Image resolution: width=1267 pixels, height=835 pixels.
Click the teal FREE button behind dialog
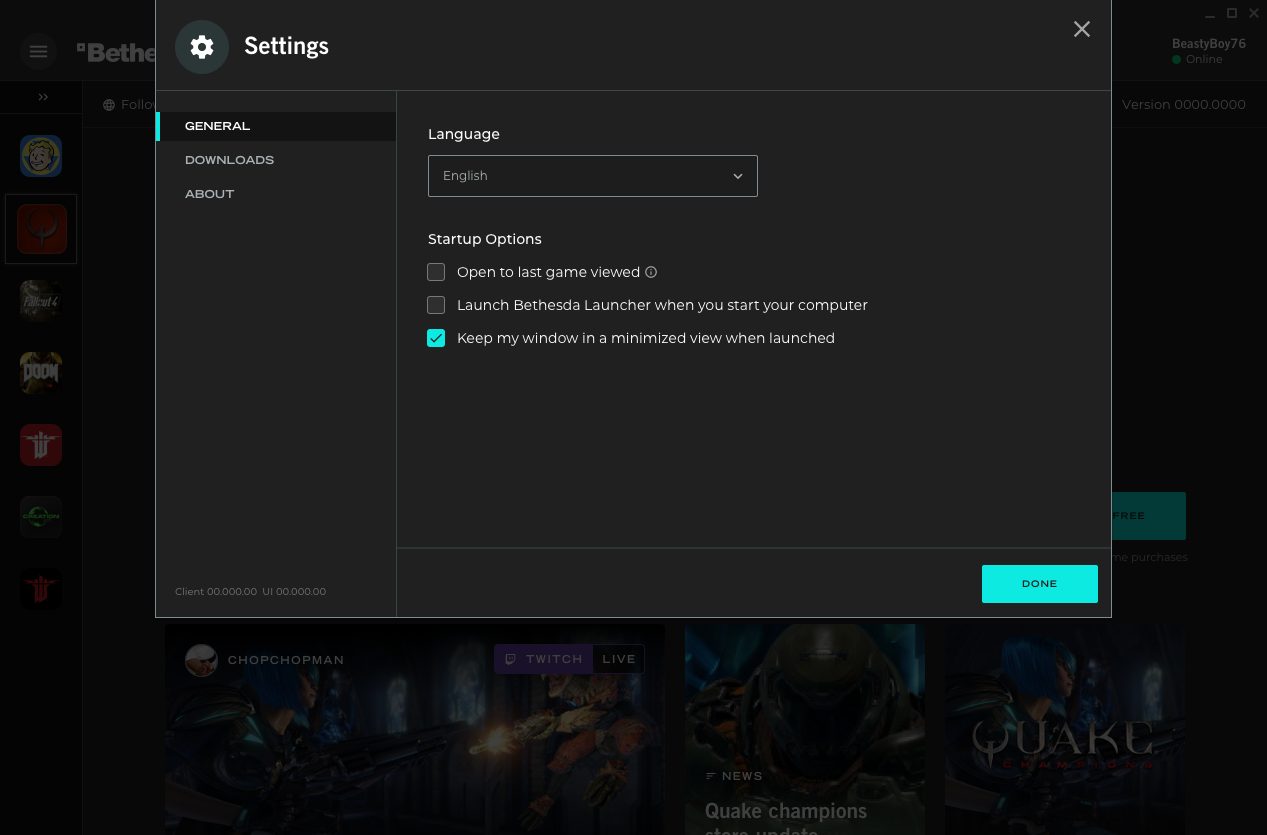pos(1148,516)
